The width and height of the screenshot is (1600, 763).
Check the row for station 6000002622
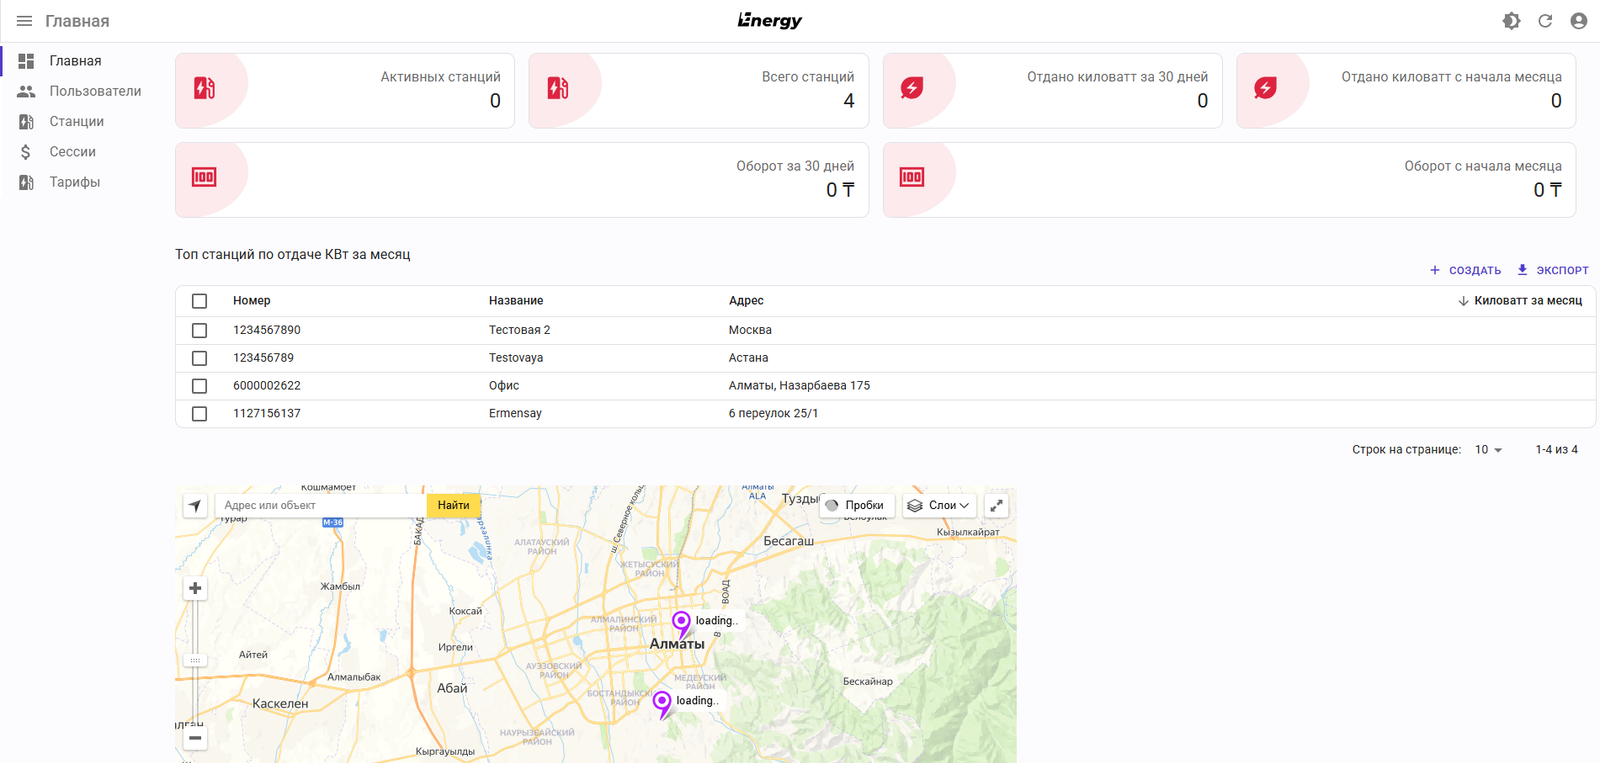pyautogui.click(x=200, y=386)
